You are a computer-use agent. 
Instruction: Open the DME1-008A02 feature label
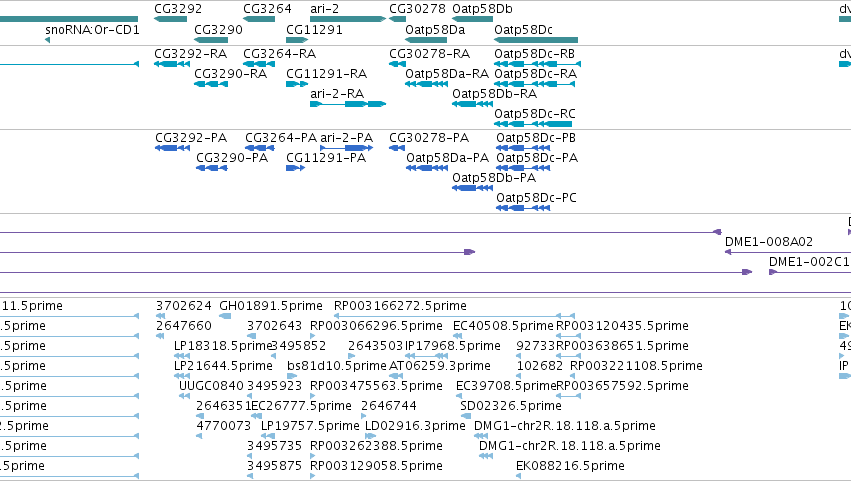coord(769,242)
